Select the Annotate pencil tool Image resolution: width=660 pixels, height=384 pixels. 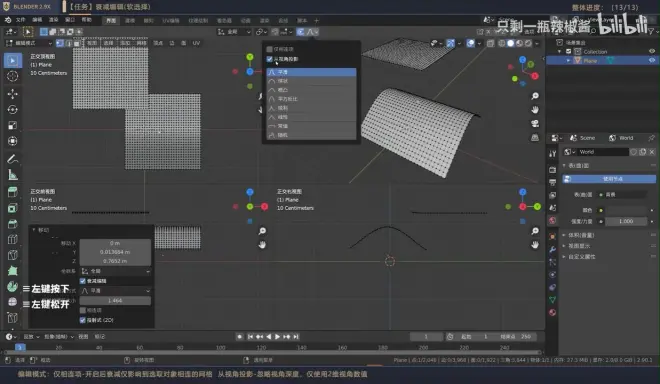(13, 159)
